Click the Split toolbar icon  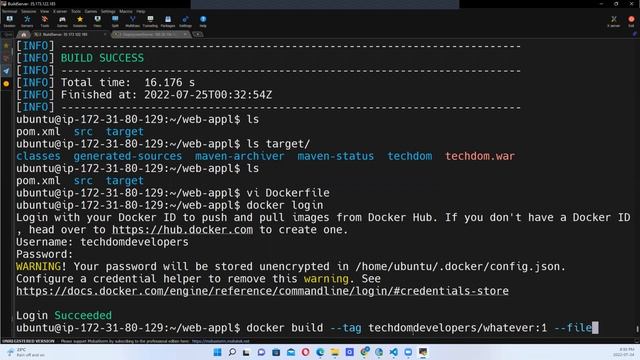point(115,21)
